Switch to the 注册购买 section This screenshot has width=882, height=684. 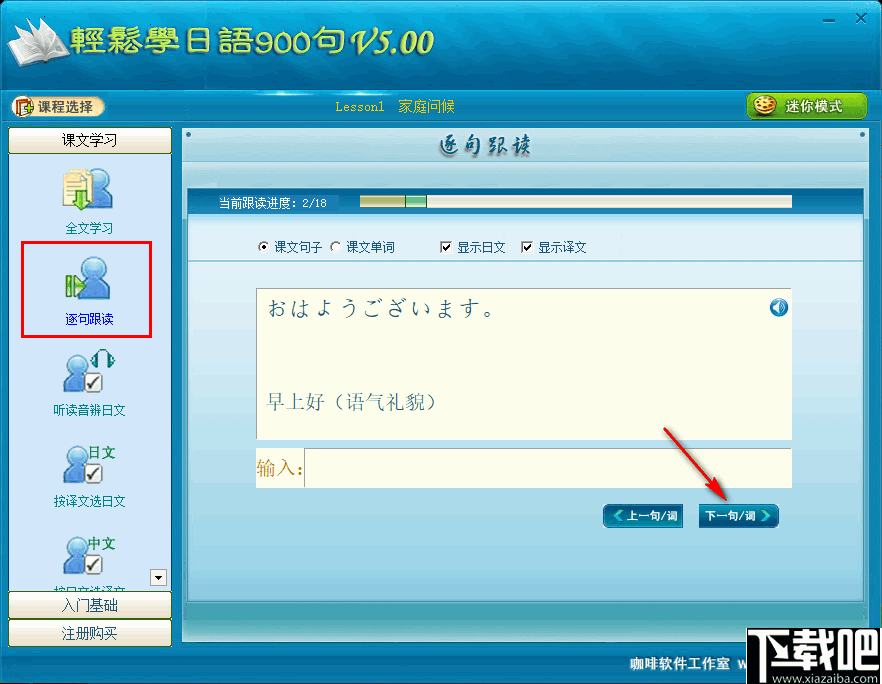click(90, 632)
